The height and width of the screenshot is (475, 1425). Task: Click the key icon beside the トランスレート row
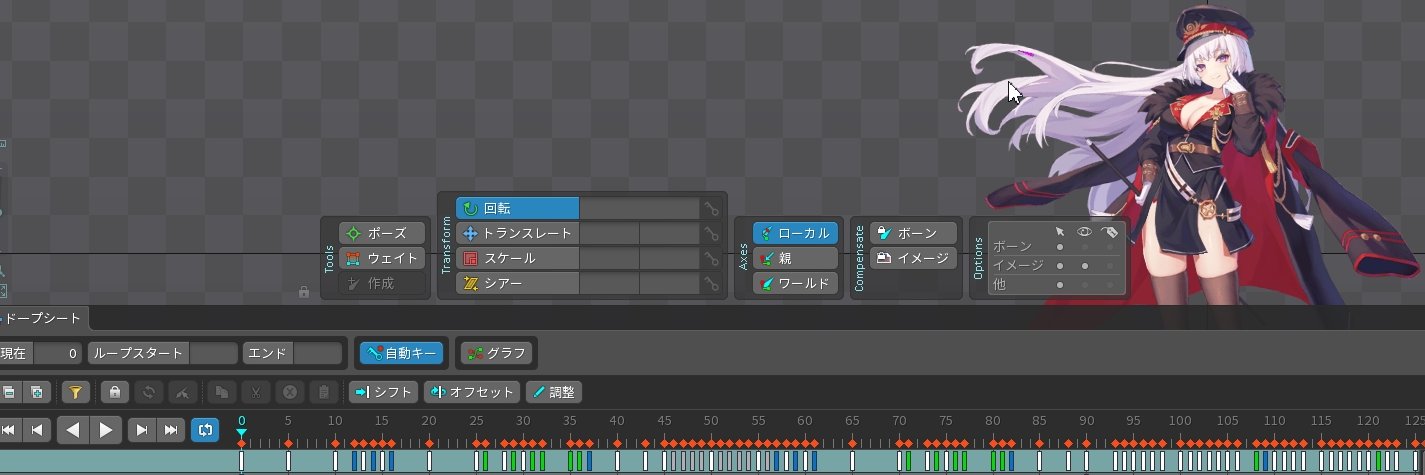click(711, 234)
